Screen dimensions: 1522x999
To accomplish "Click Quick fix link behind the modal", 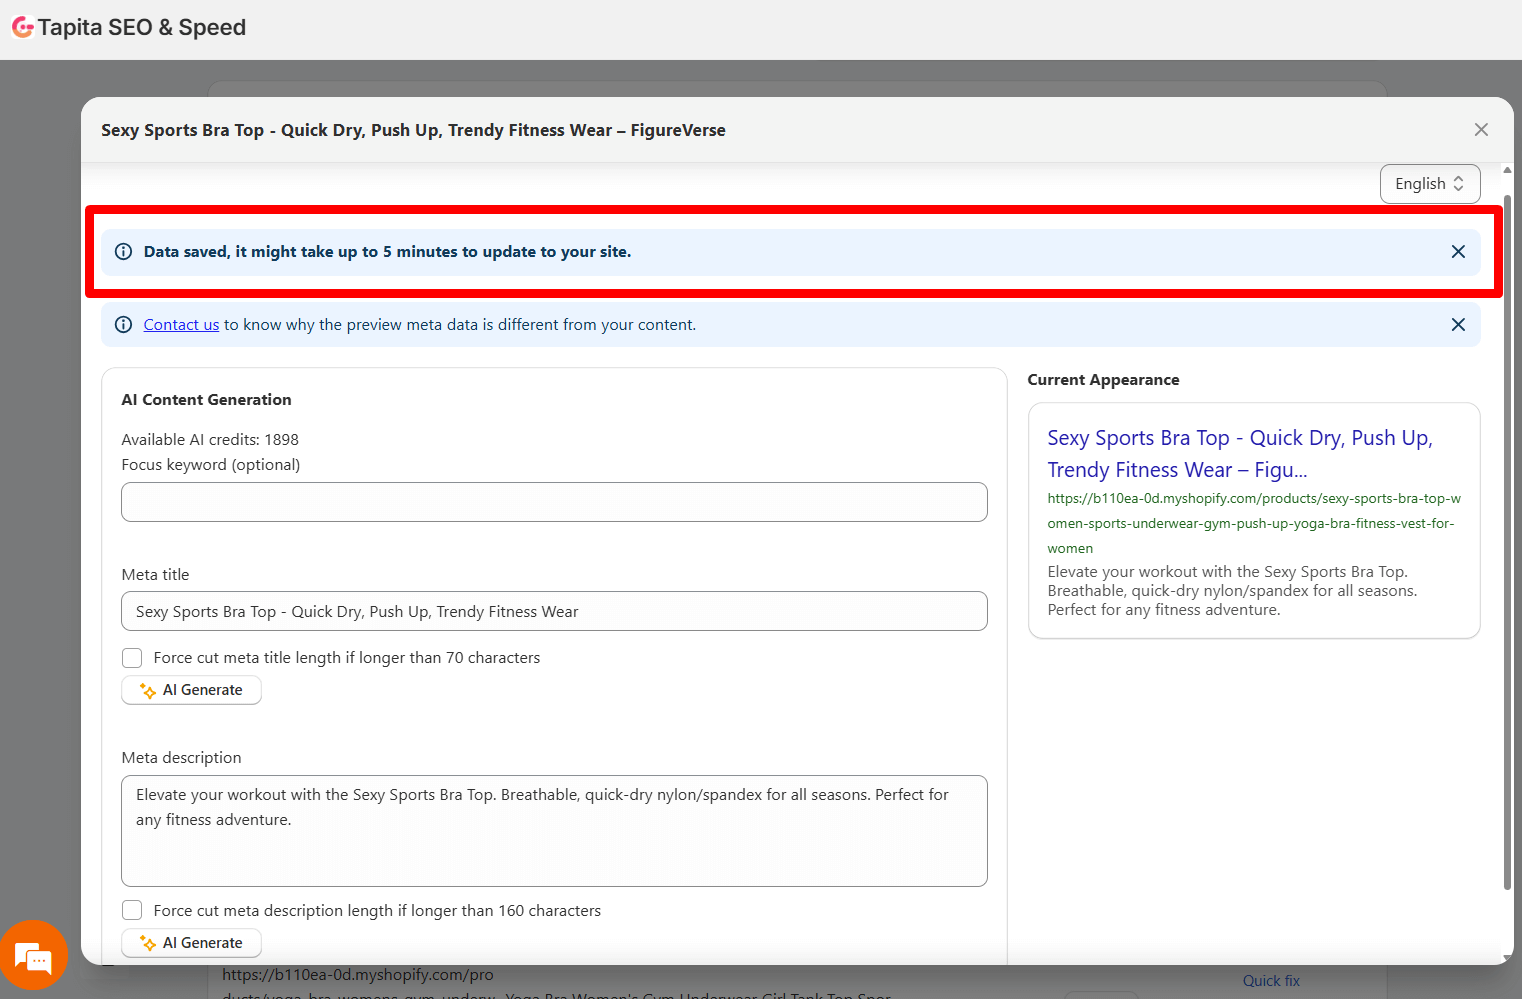I will tap(1271, 981).
